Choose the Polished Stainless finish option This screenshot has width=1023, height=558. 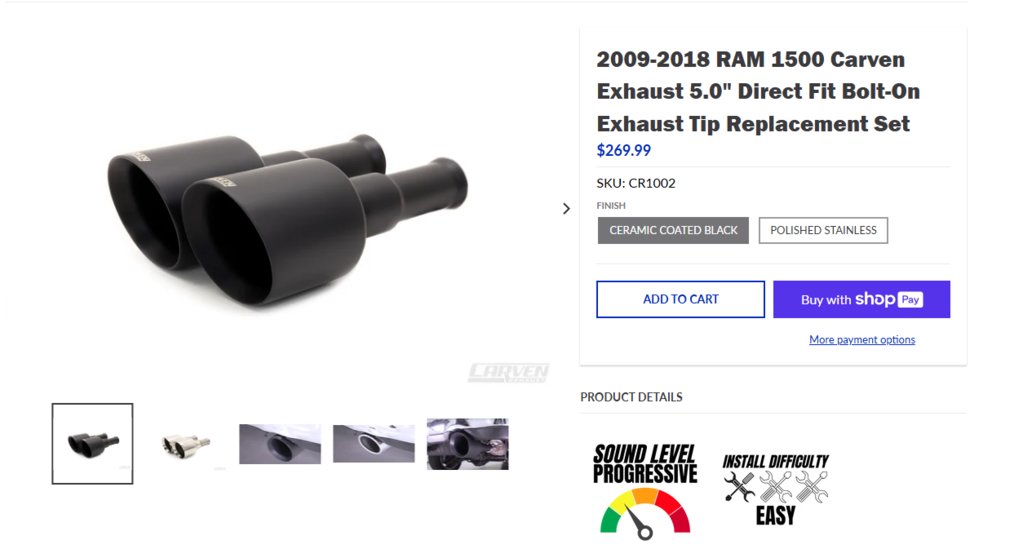(x=823, y=230)
